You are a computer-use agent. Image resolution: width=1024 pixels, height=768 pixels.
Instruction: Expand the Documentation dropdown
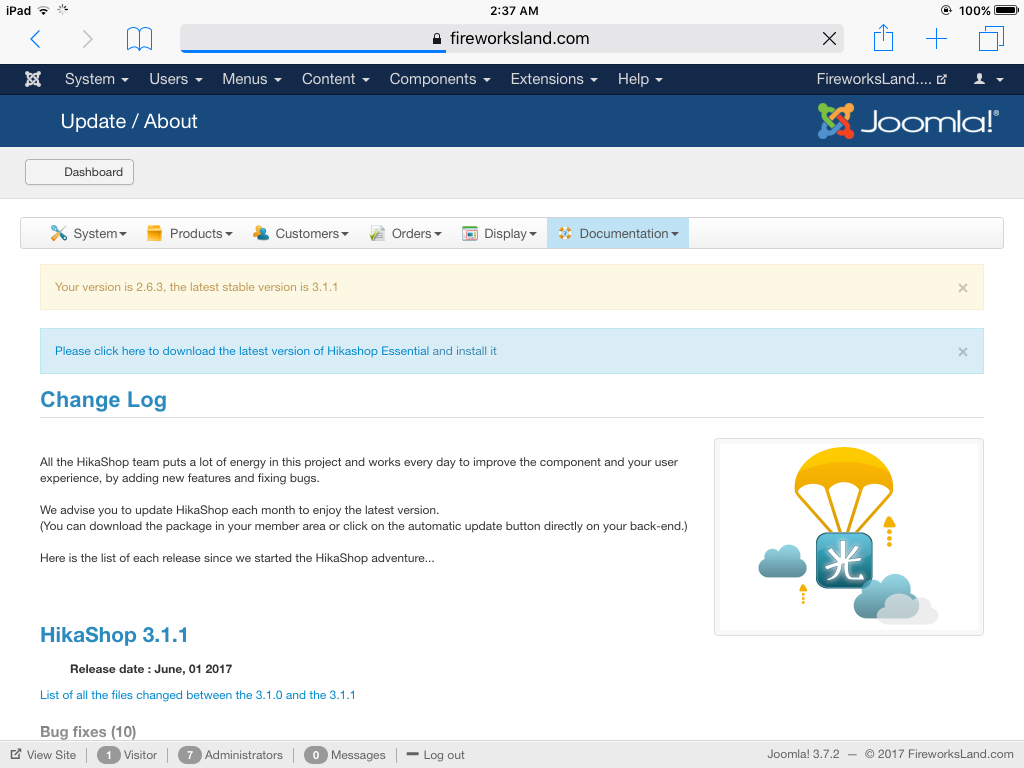[x=618, y=233]
